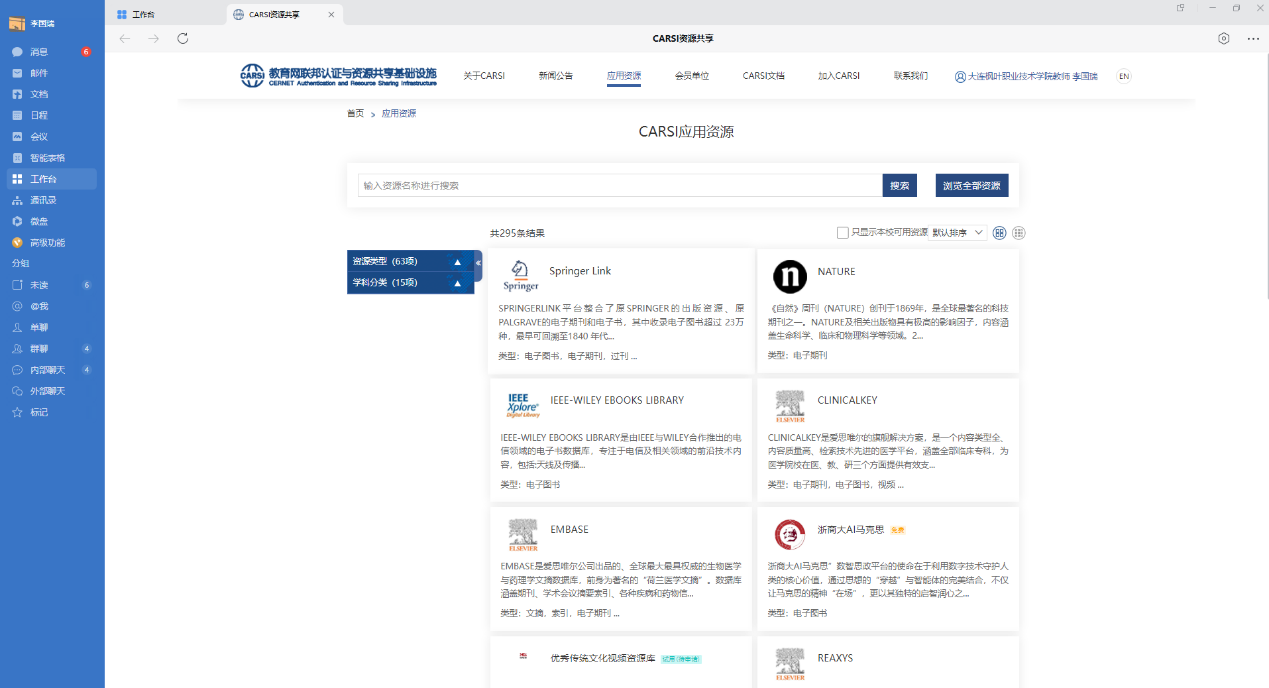This screenshot has height=688, width=1269.
Task: Enable 只显示本校可用资源 checkbox
Action: (x=842, y=233)
